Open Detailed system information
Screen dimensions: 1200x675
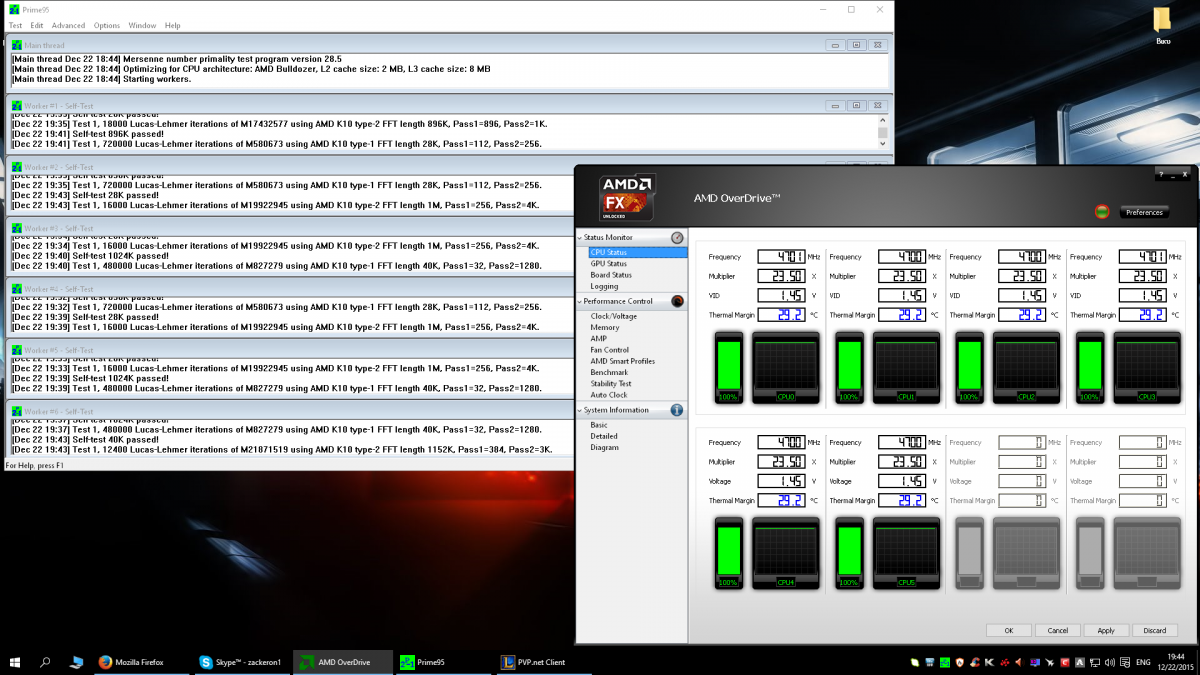604,436
